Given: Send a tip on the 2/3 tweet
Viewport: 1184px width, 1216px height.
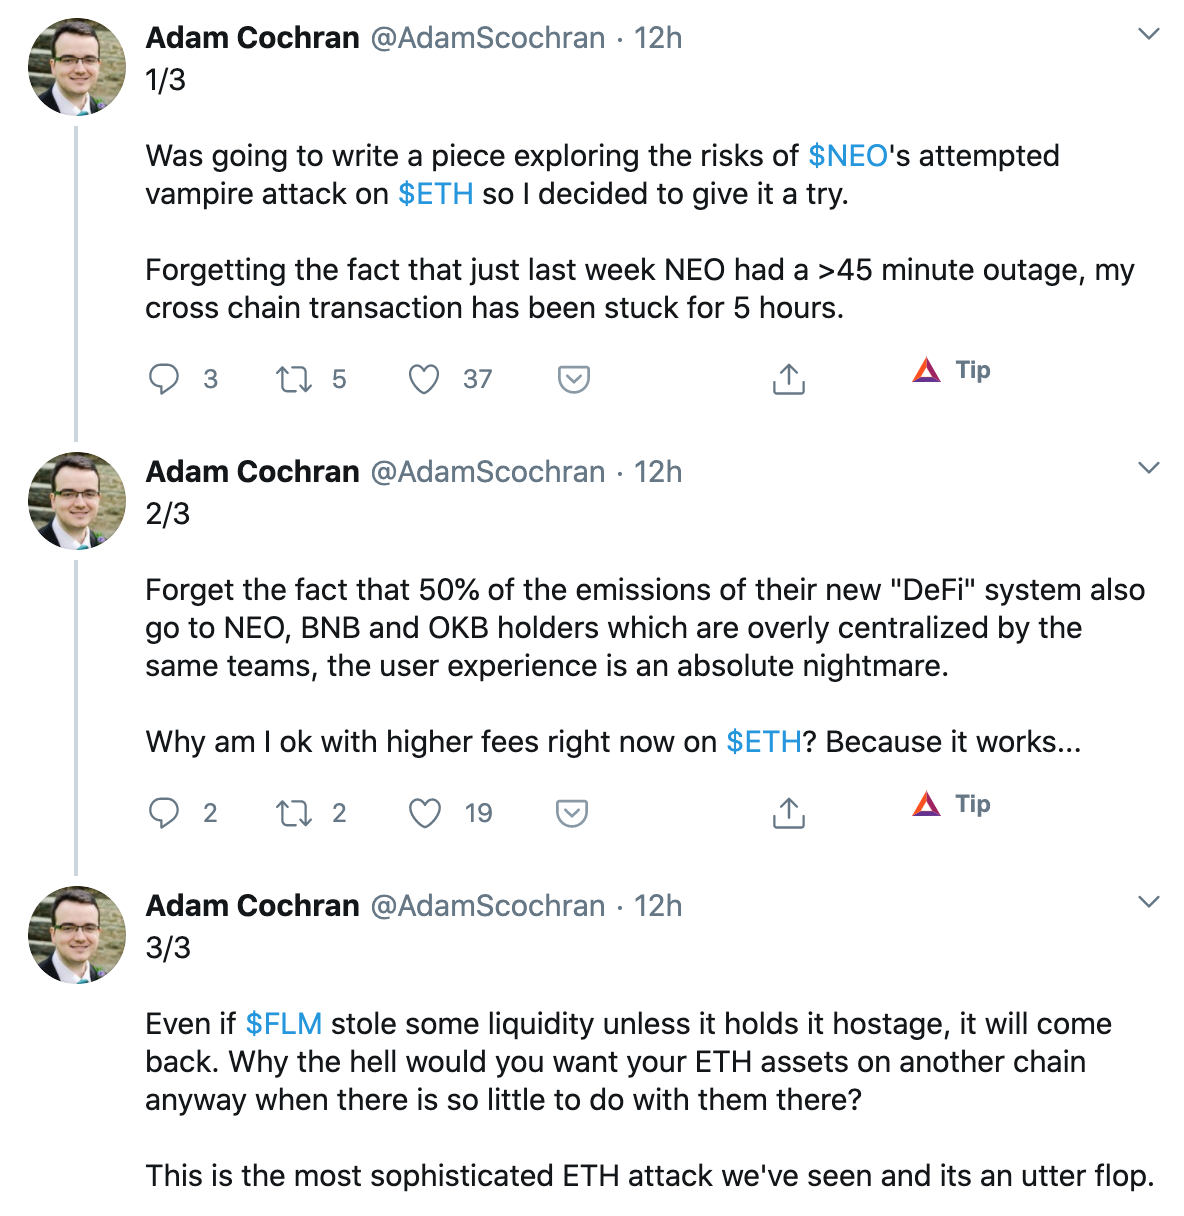Looking at the screenshot, I should coord(950,804).
